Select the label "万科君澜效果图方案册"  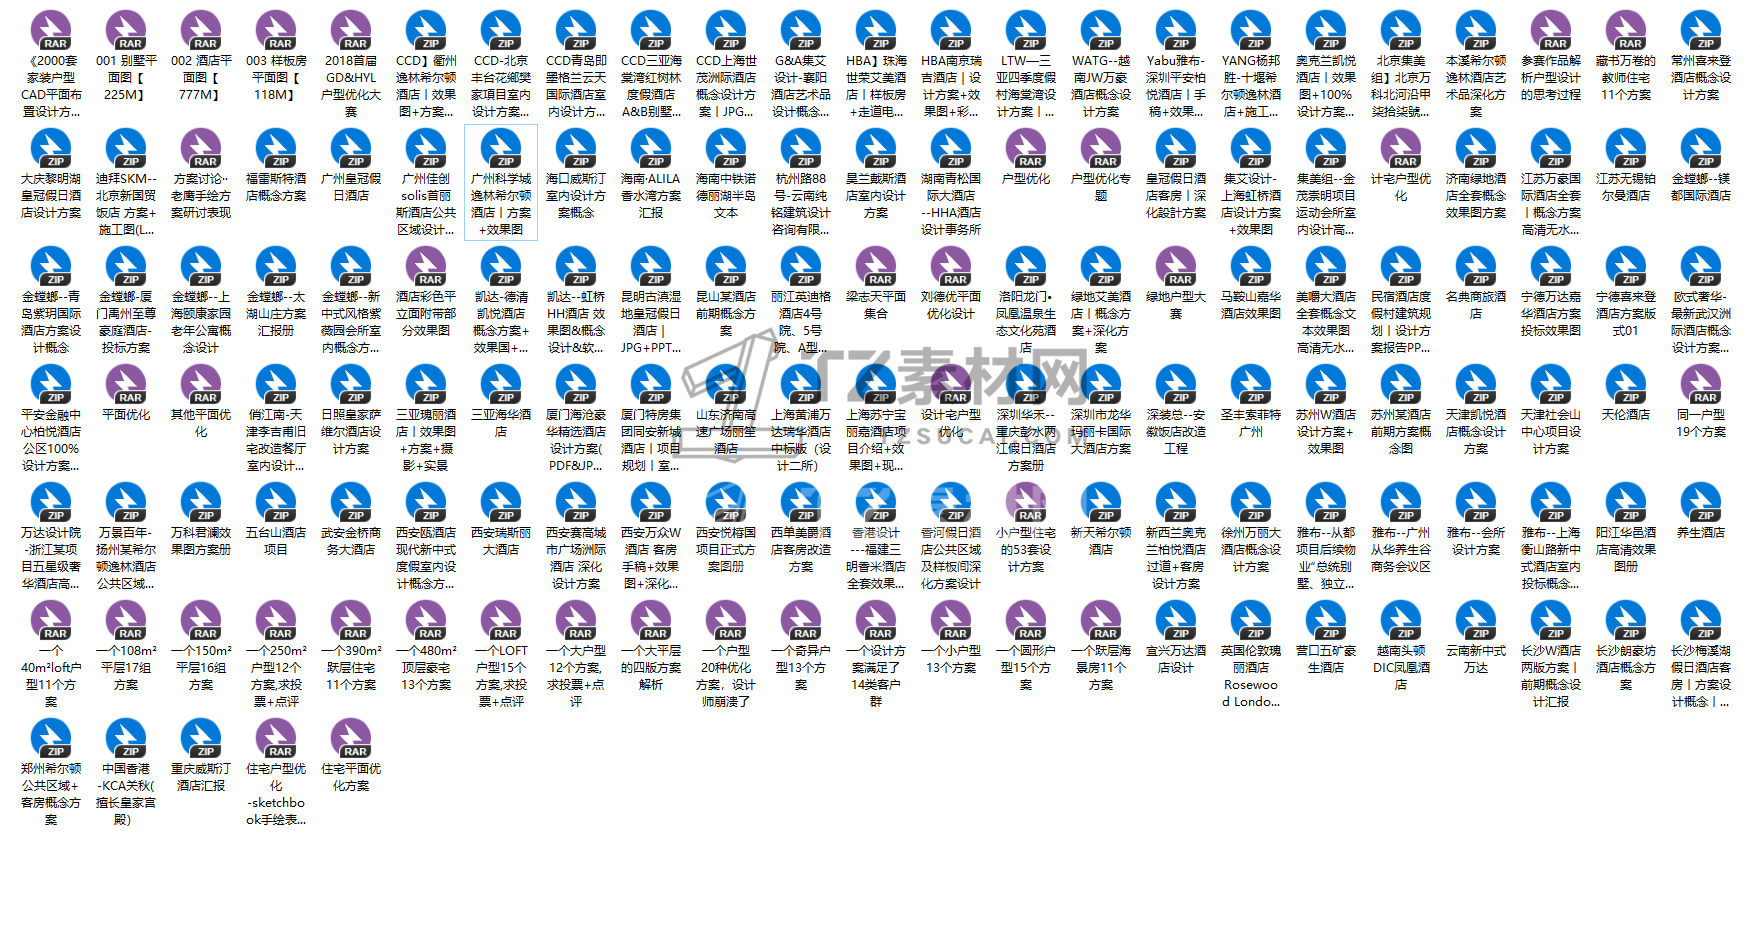(x=201, y=541)
